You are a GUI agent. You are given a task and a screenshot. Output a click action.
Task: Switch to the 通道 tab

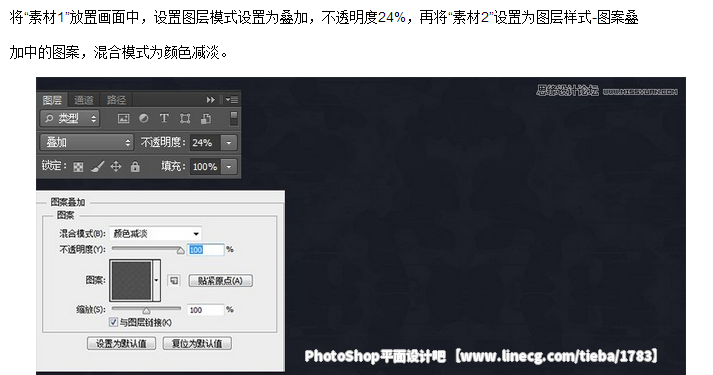(84, 100)
